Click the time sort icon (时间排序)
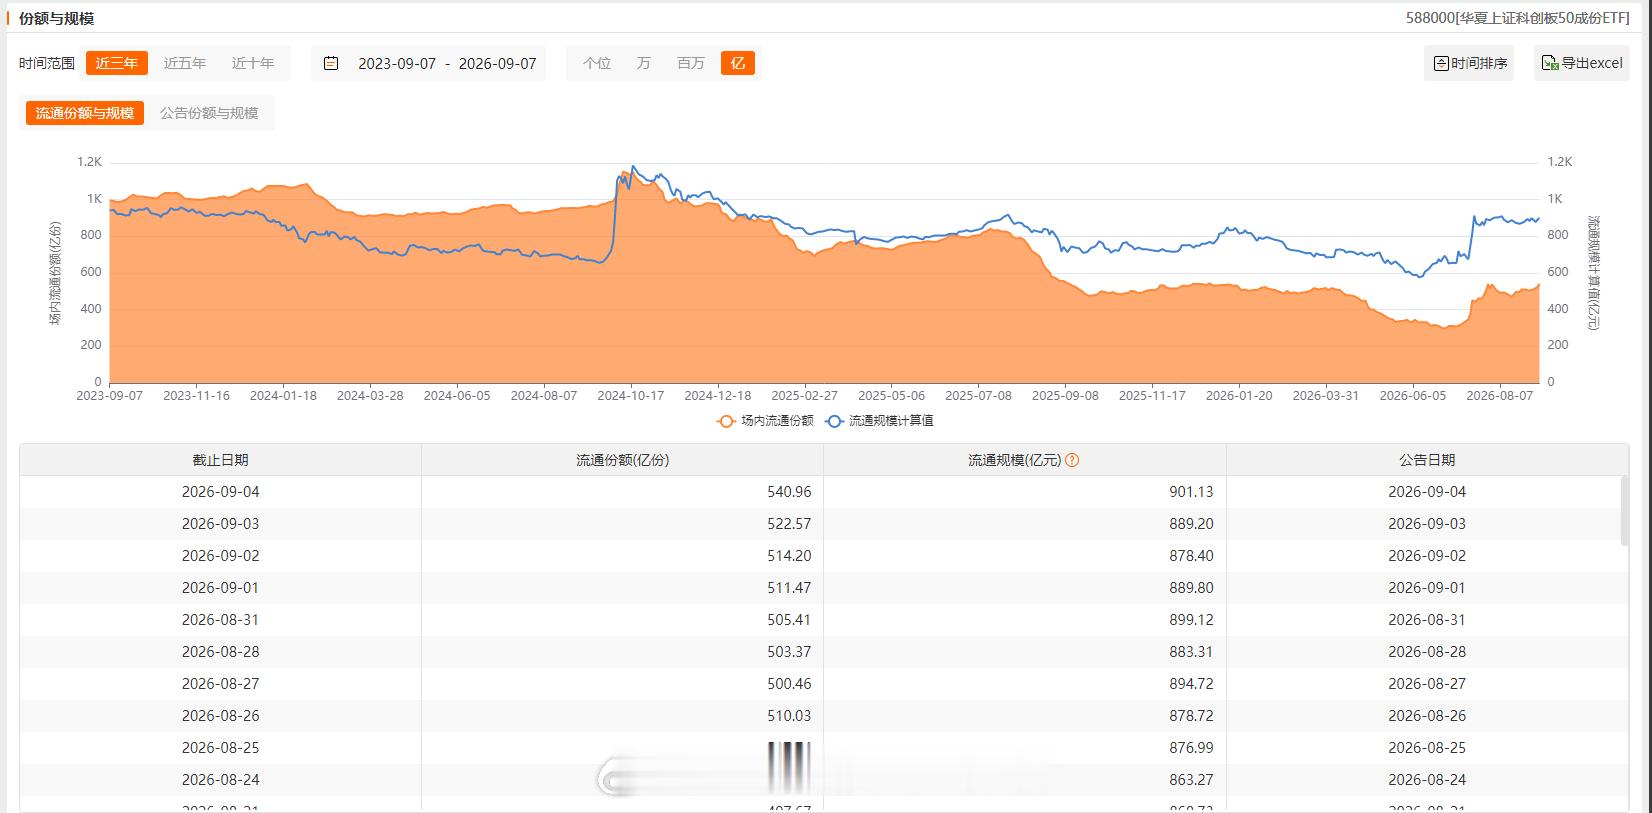The image size is (1652, 813). click(1441, 63)
